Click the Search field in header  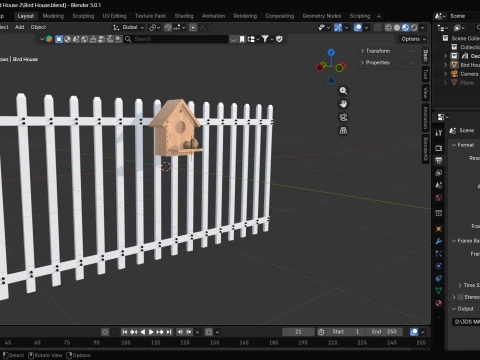coord(176,39)
